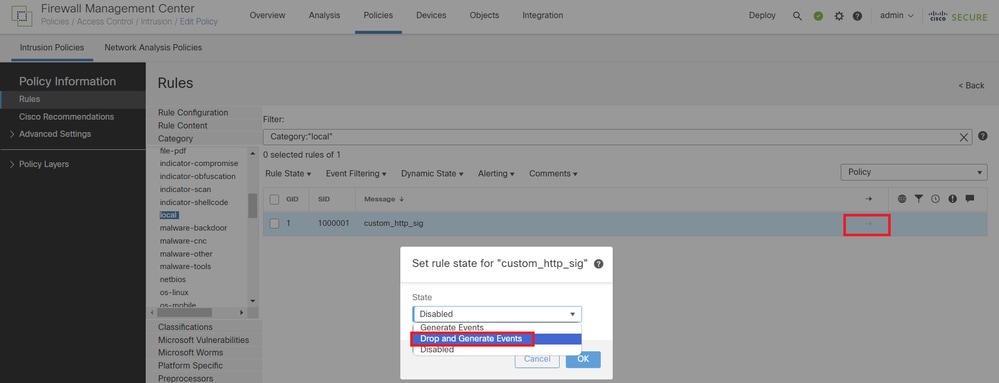999x383 pixels.
Task: Click the Cisco Secure logo
Action: [x=958, y=16]
